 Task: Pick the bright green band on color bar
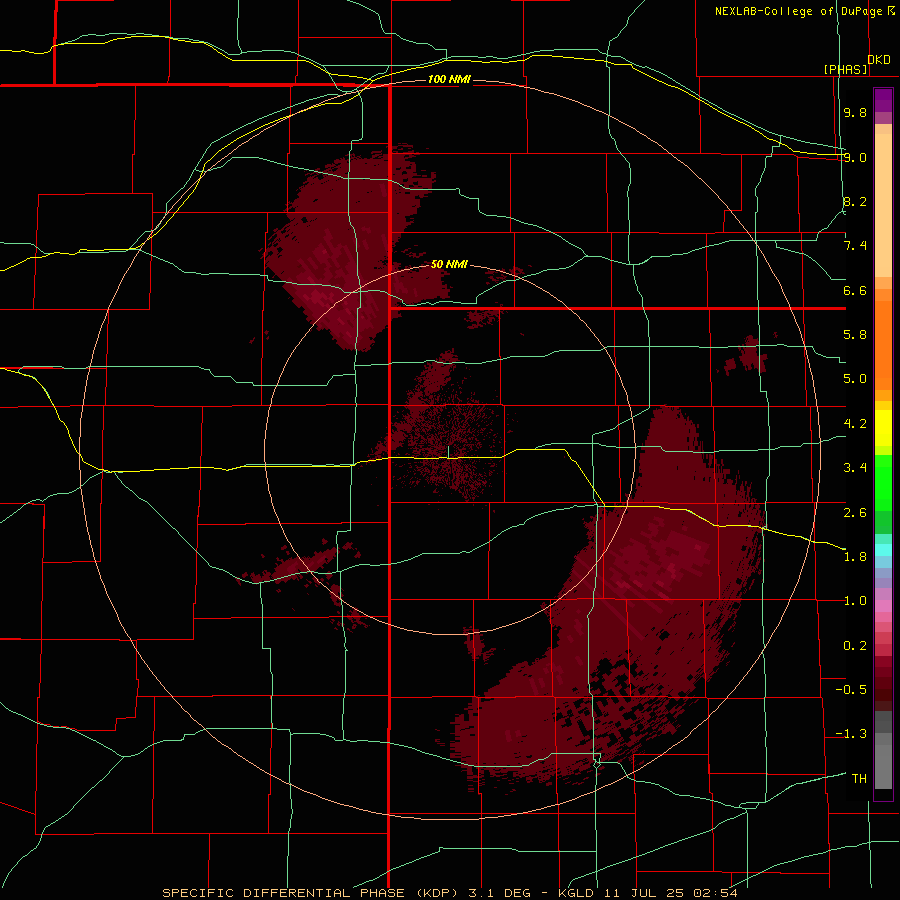coord(883,483)
